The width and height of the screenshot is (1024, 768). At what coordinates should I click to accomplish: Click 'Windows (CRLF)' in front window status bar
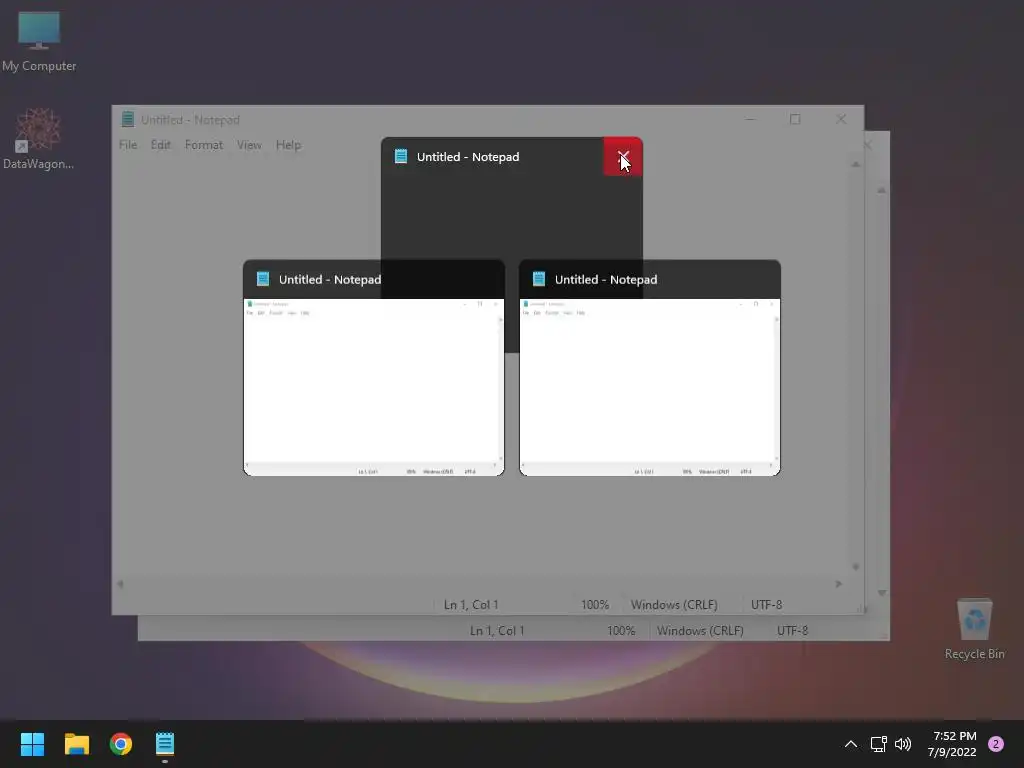(x=674, y=605)
